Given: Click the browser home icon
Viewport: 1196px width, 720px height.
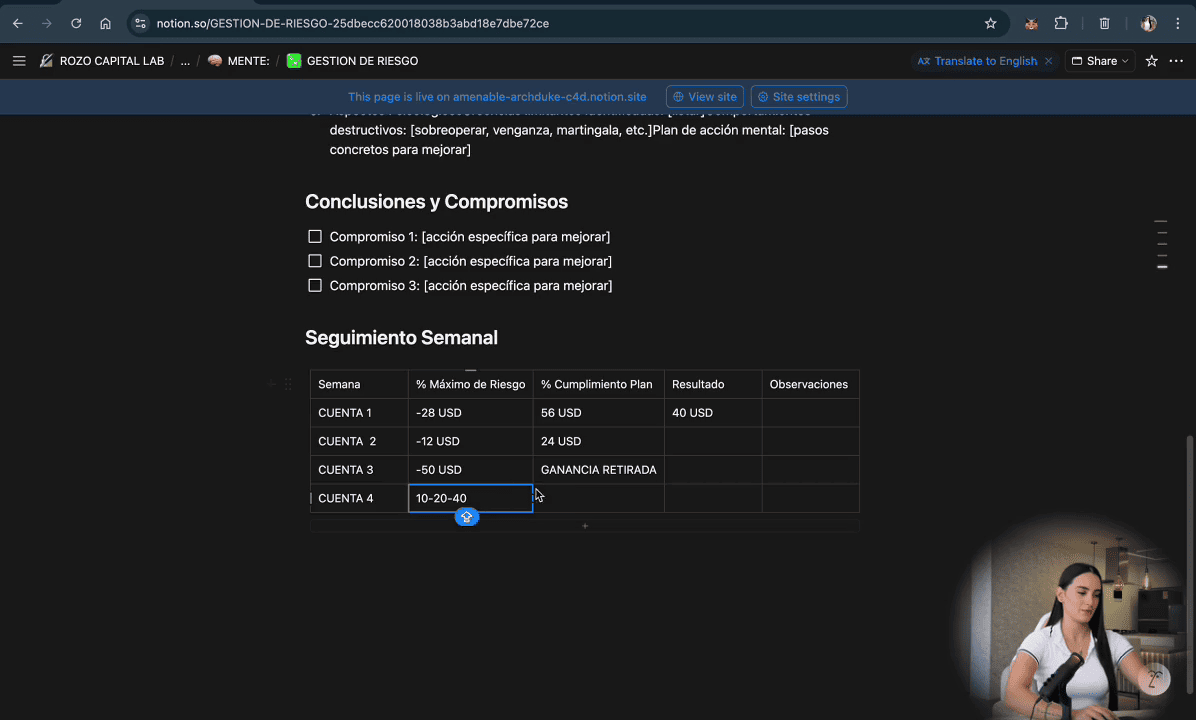Looking at the screenshot, I should point(105,23).
